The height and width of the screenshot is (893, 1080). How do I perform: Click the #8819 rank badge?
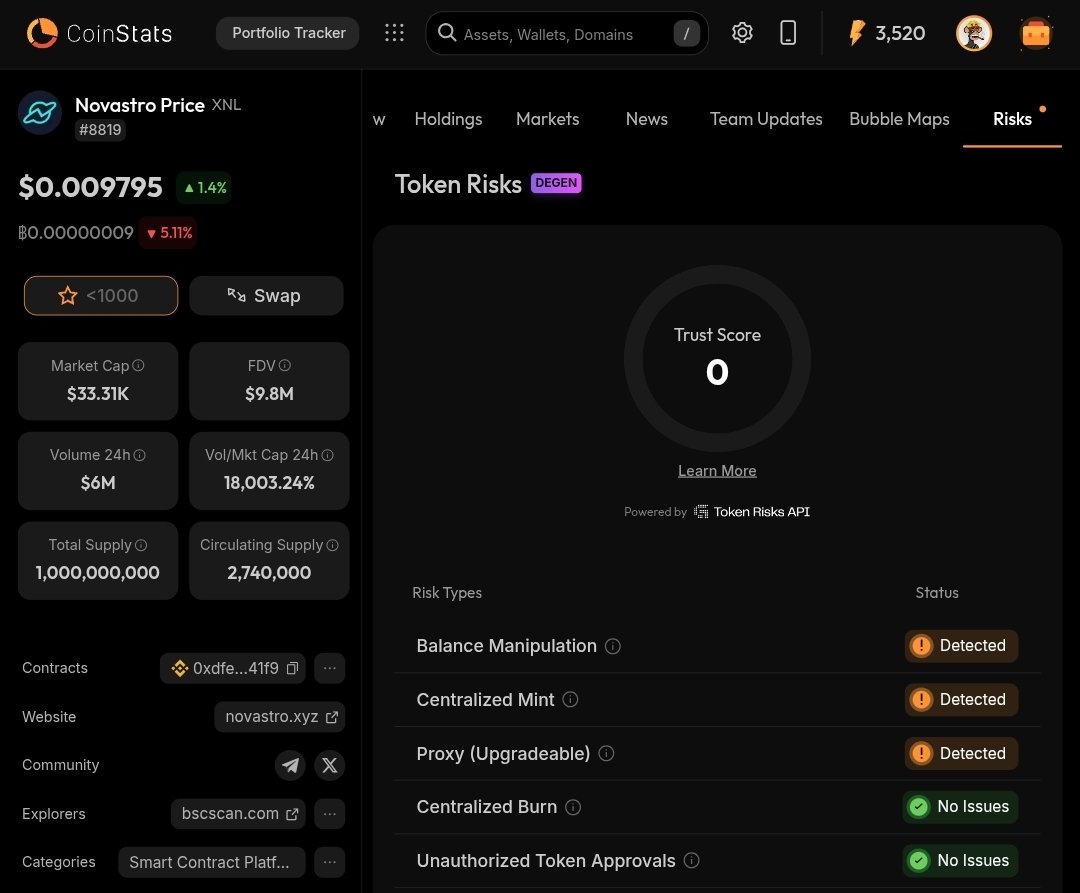click(x=100, y=129)
